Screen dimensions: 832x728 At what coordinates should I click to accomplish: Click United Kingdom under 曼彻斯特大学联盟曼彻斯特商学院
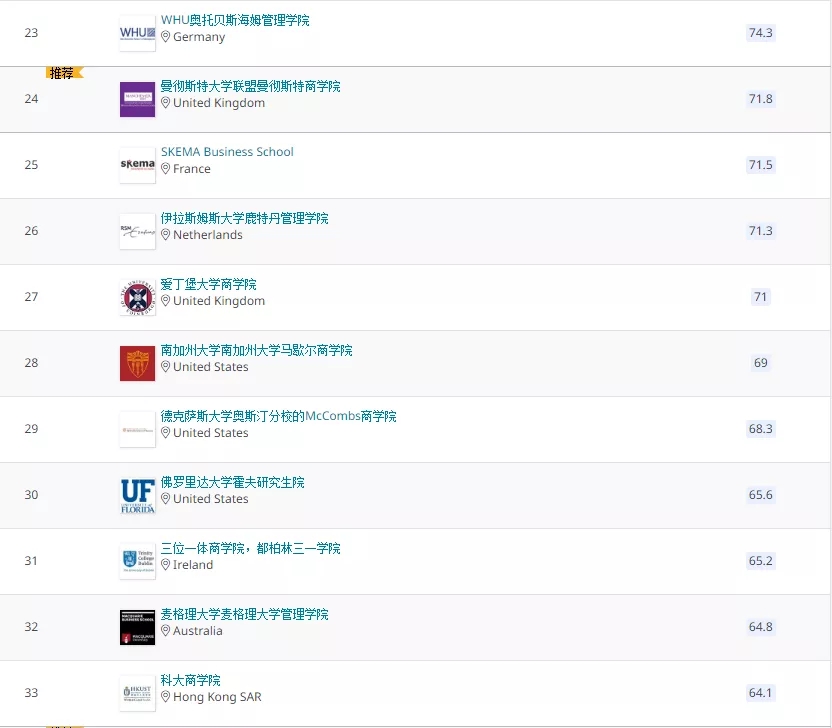click(219, 103)
